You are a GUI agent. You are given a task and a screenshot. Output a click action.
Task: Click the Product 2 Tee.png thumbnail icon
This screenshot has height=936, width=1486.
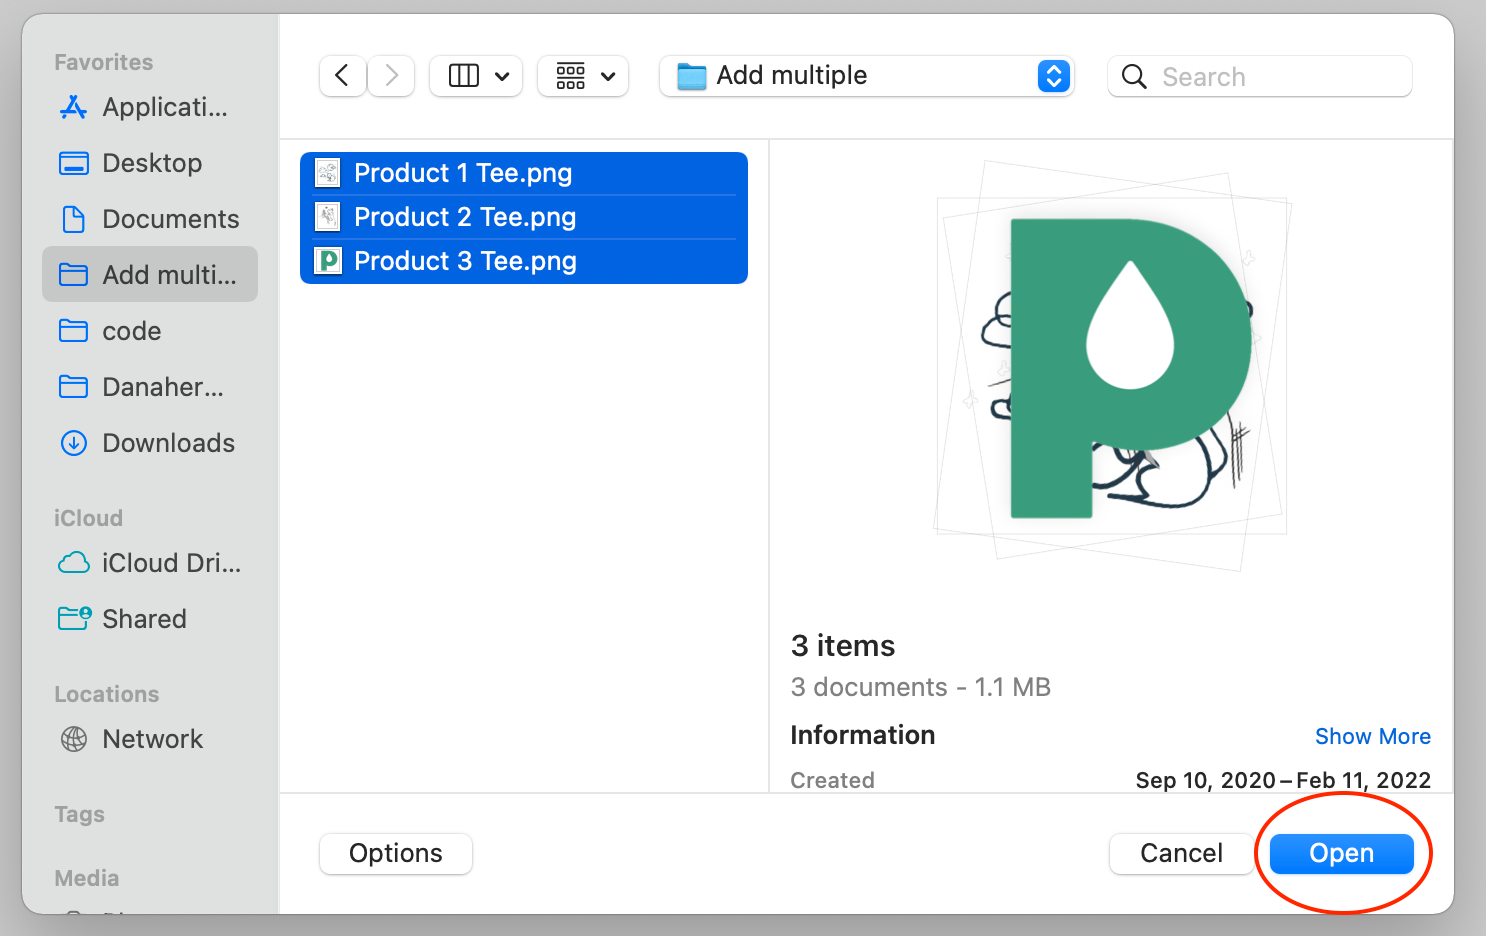click(328, 217)
